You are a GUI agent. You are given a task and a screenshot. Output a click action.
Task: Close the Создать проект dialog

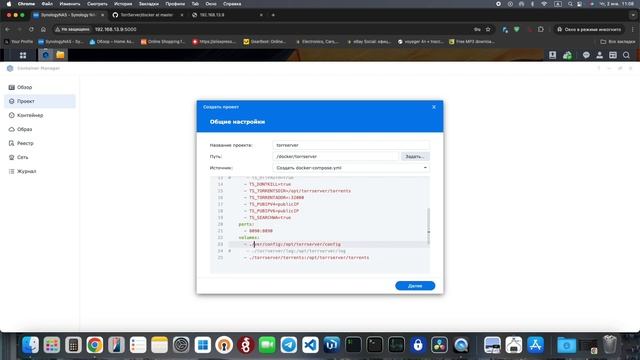coord(434,107)
